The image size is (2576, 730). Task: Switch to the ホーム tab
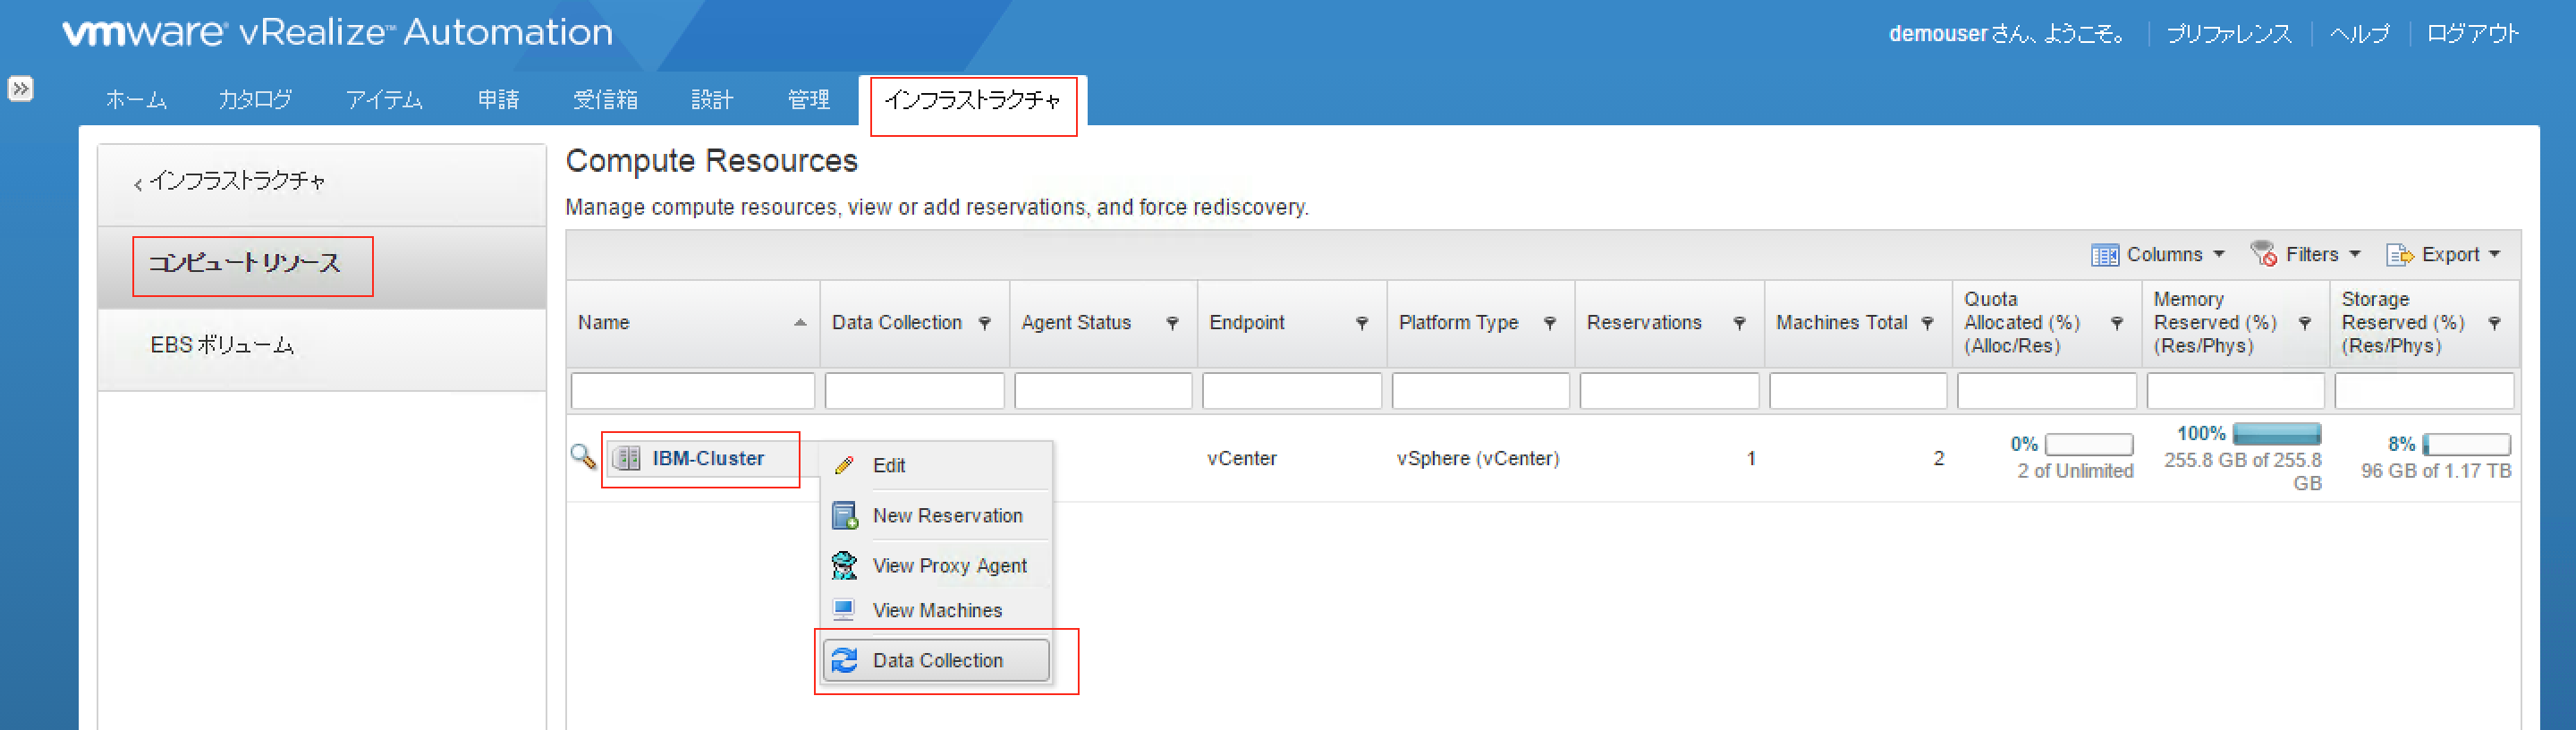tap(136, 100)
